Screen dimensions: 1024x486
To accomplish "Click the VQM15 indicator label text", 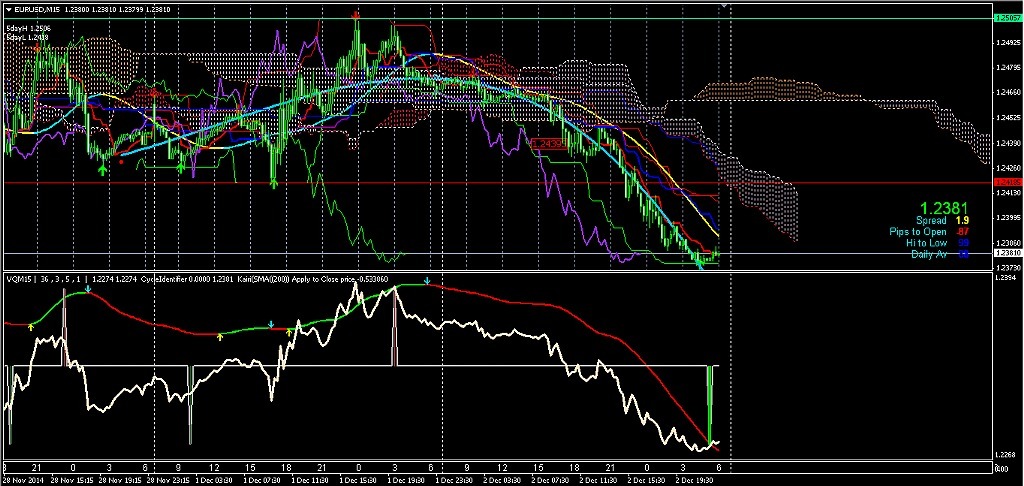I will (x=17, y=279).
